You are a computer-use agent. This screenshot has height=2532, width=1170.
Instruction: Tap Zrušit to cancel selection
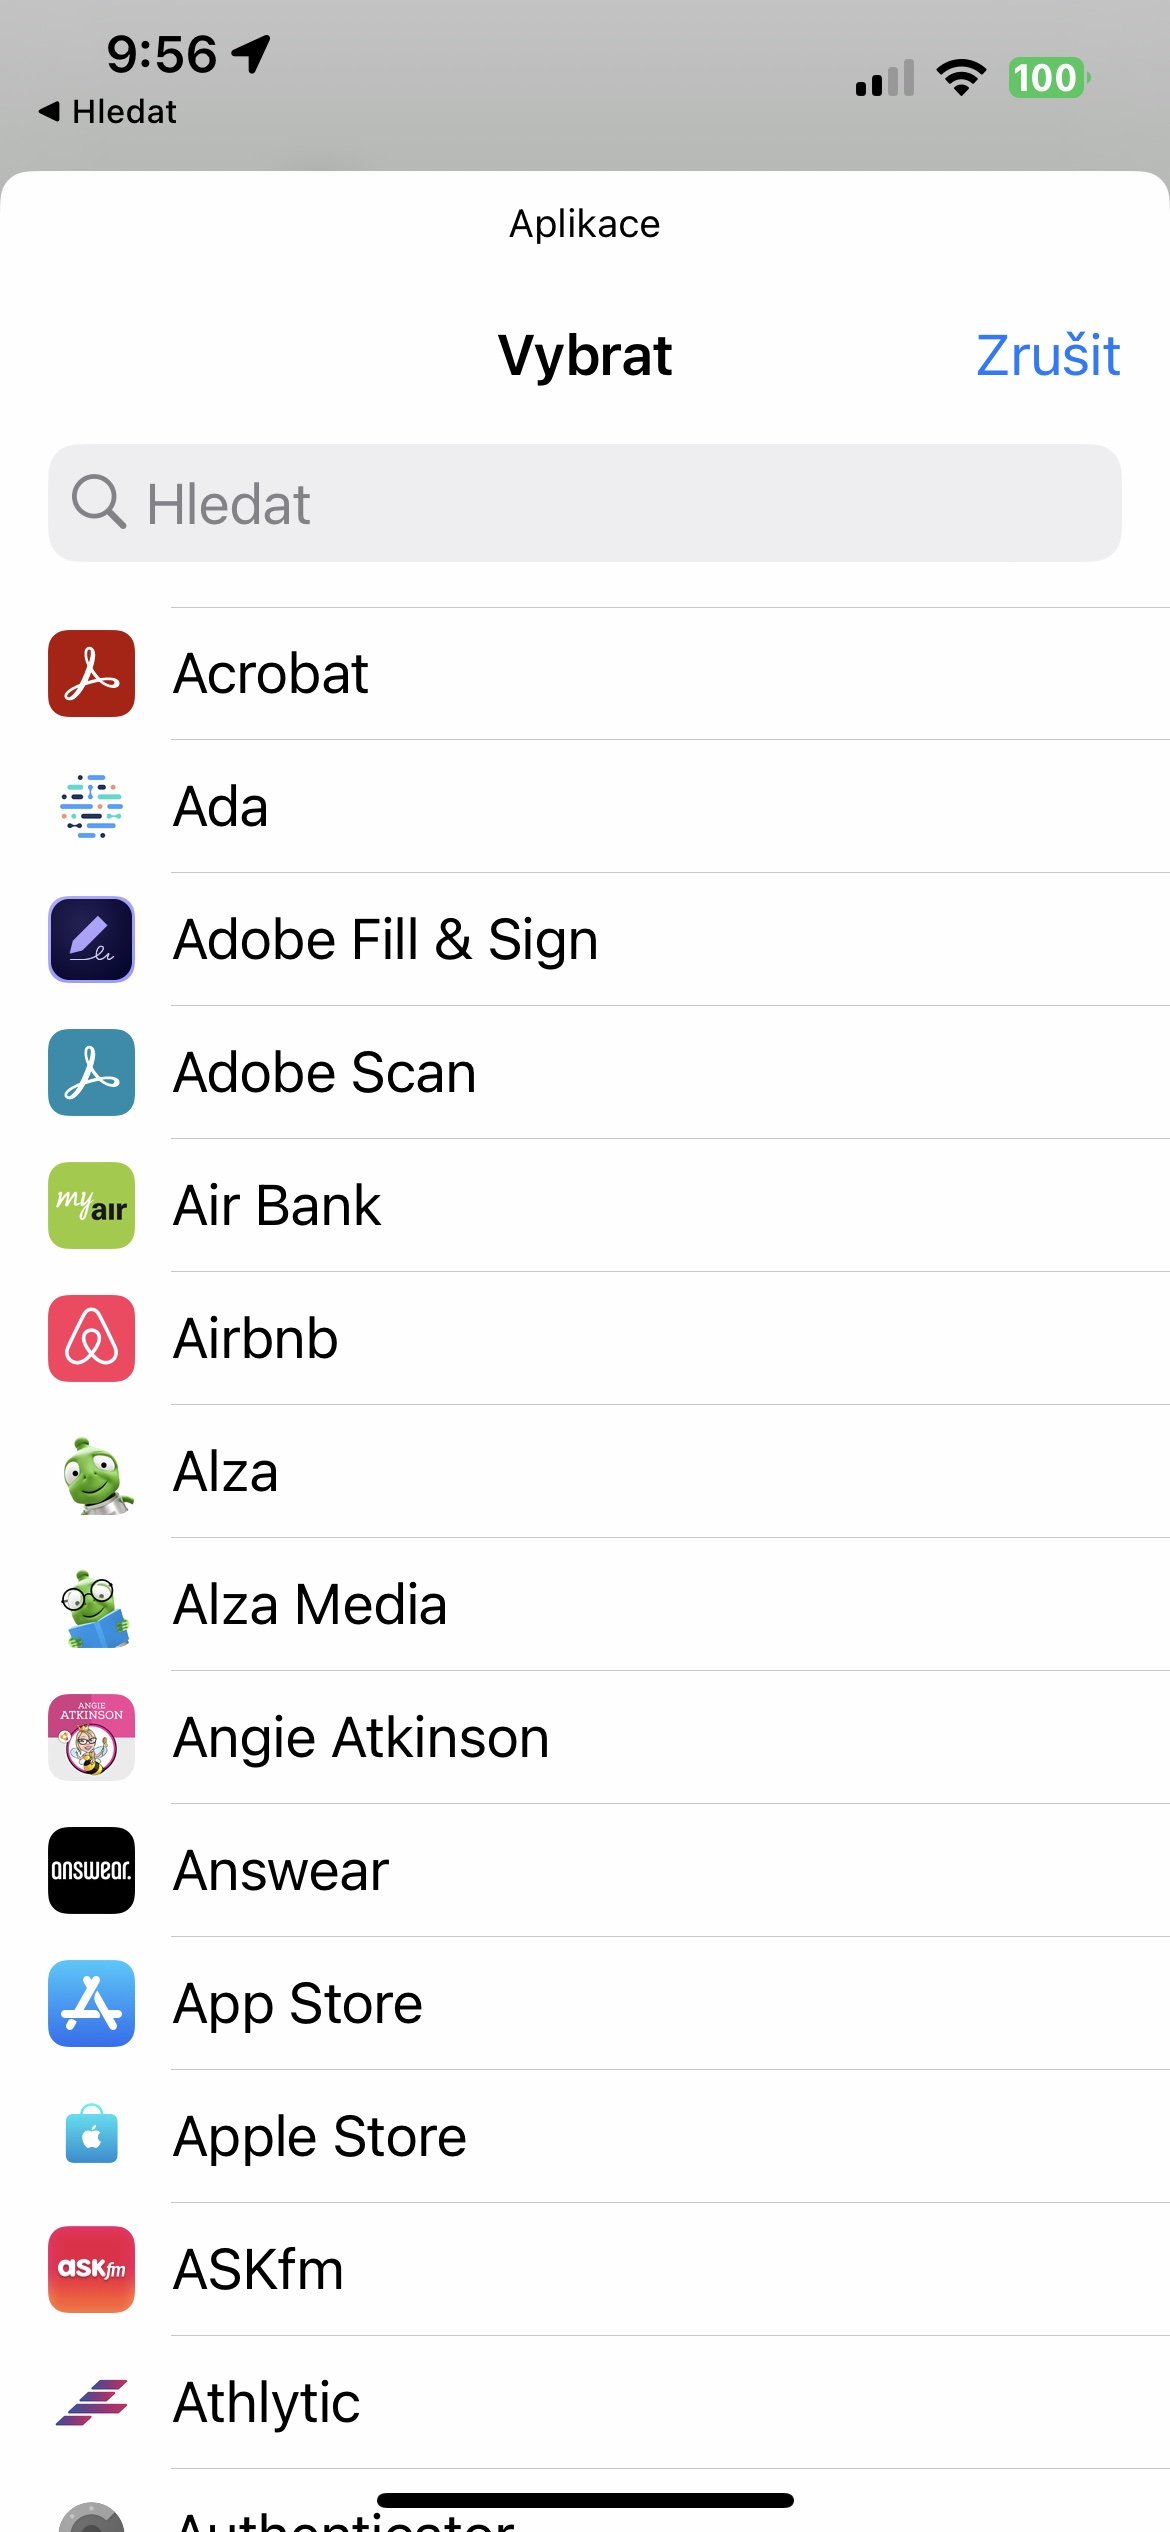click(x=1047, y=355)
